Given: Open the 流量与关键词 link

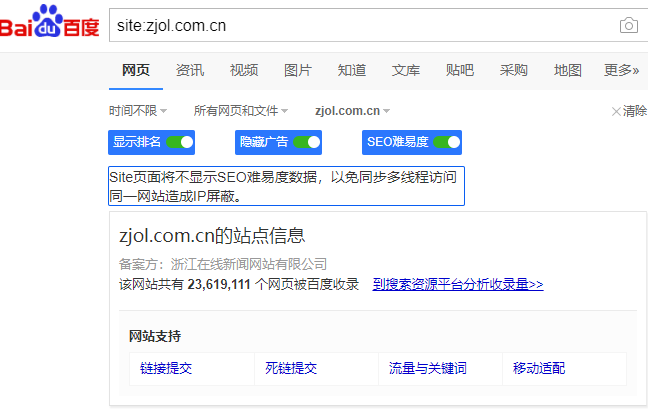Looking at the screenshot, I should point(428,368).
